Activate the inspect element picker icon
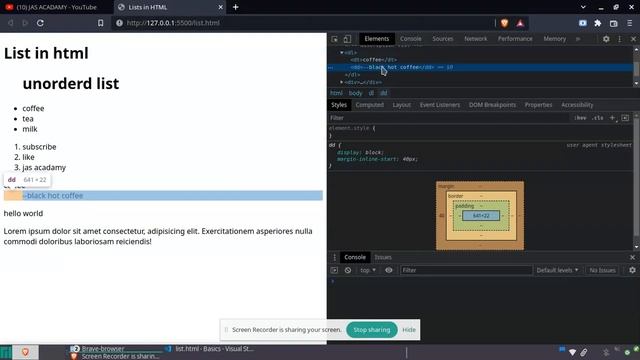 [x=334, y=39]
